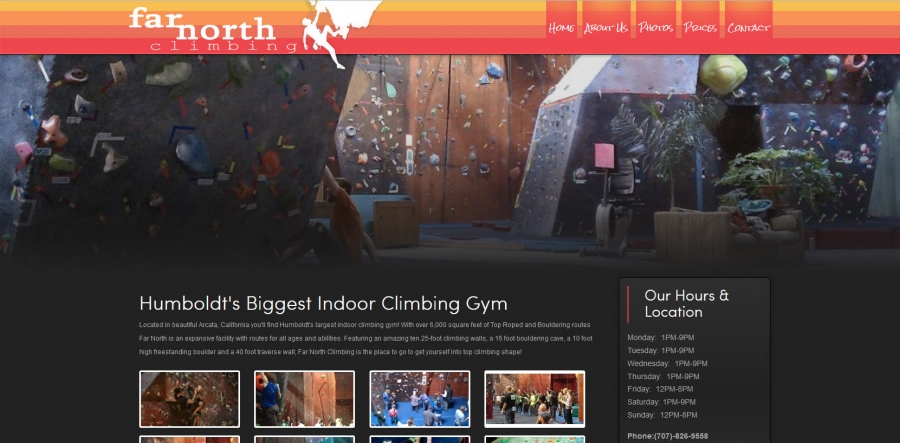The width and height of the screenshot is (900, 443).
Task: Click partially visible thumbnail in second row, first column
Action: click(x=189, y=440)
